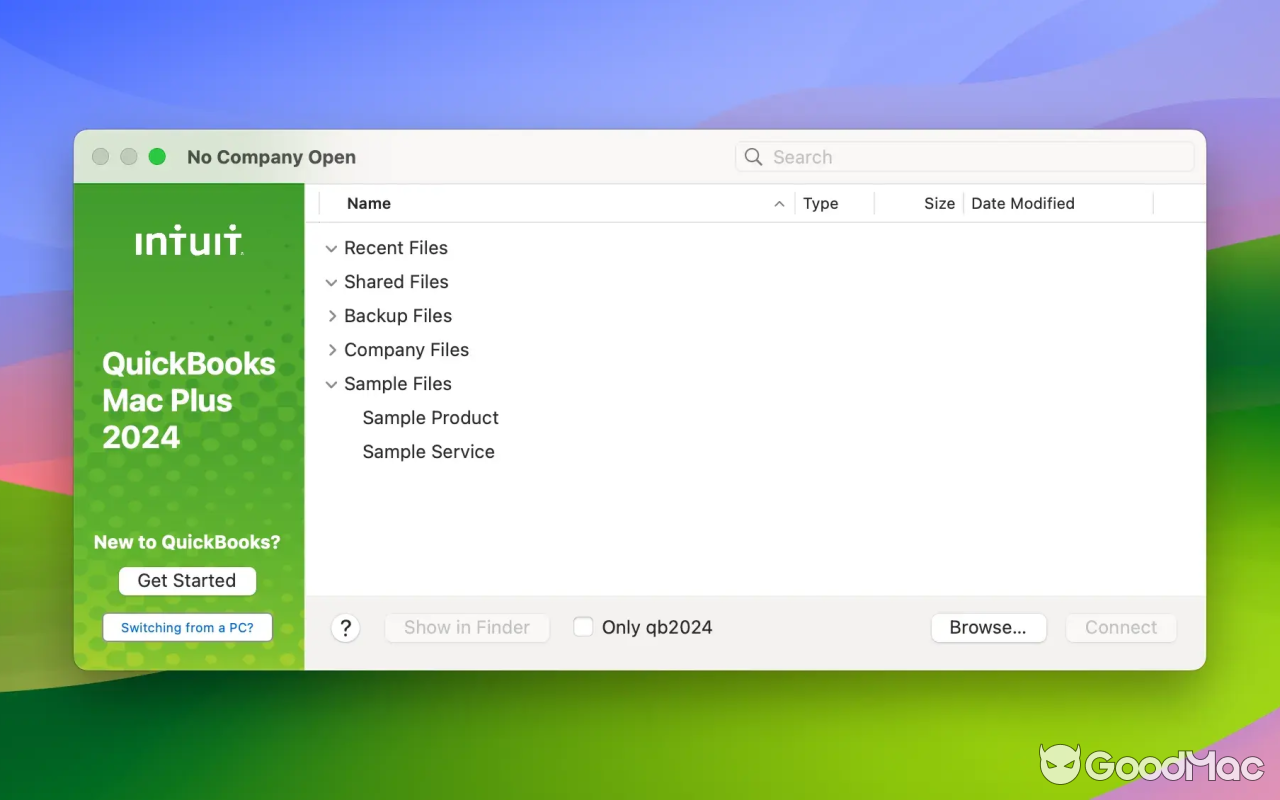Click the magnifying glass in the search field
This screenshot has height=800, width=1280.
click(753, 157)
